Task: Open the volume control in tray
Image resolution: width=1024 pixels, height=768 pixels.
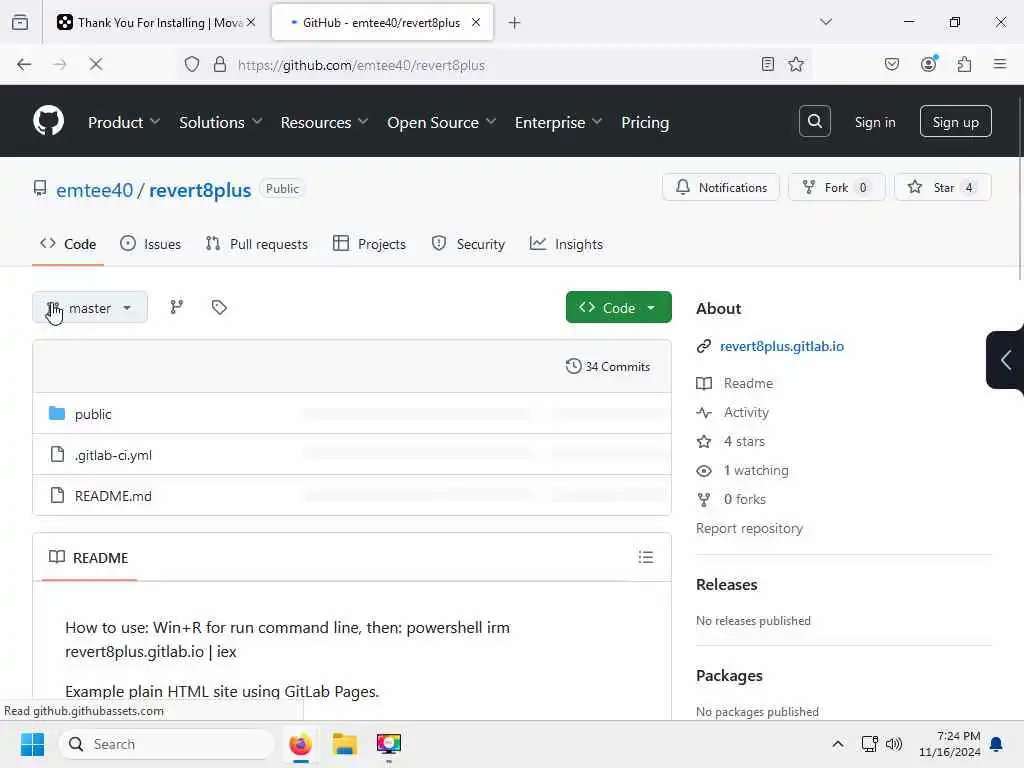Action: (x=894, y=744)
